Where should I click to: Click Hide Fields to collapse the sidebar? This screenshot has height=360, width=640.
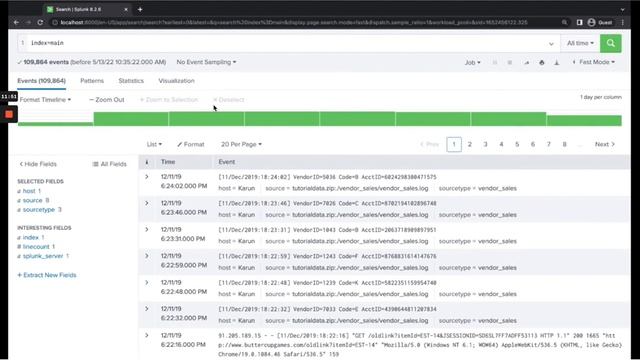point(38,164)
